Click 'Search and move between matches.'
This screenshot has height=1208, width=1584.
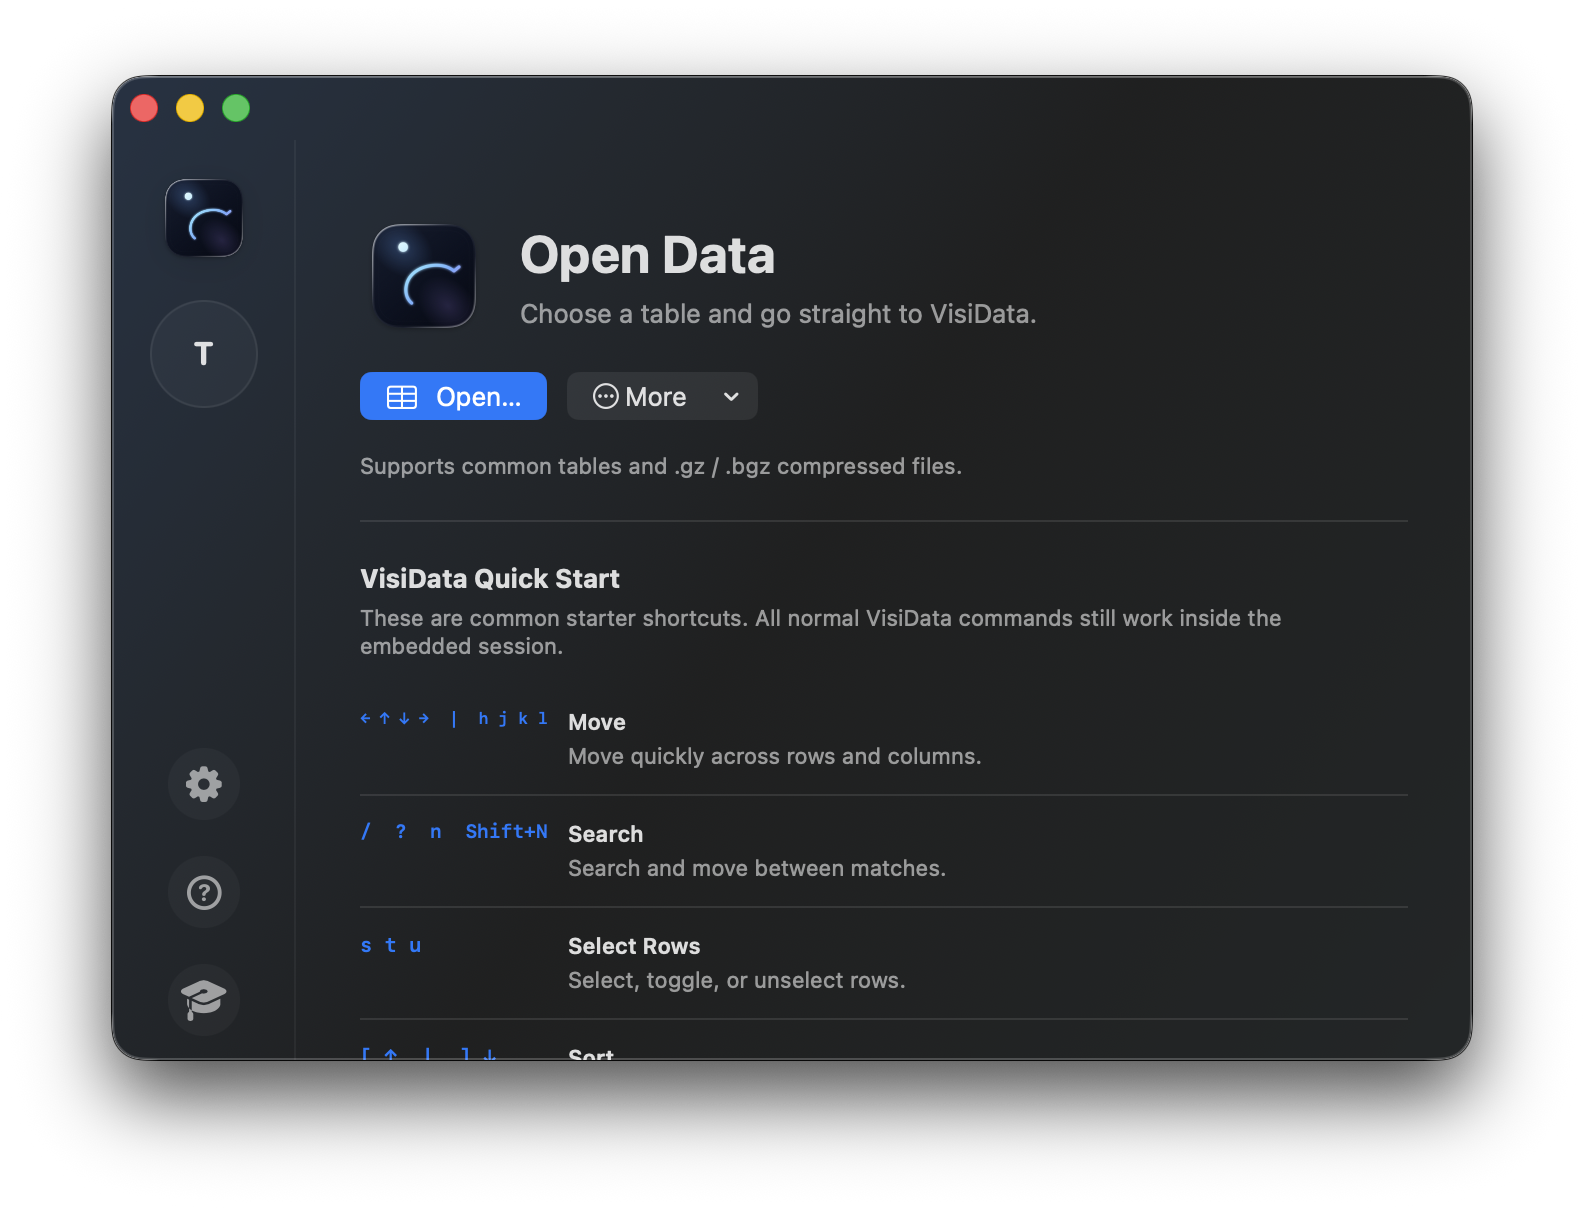pos(757,868)
